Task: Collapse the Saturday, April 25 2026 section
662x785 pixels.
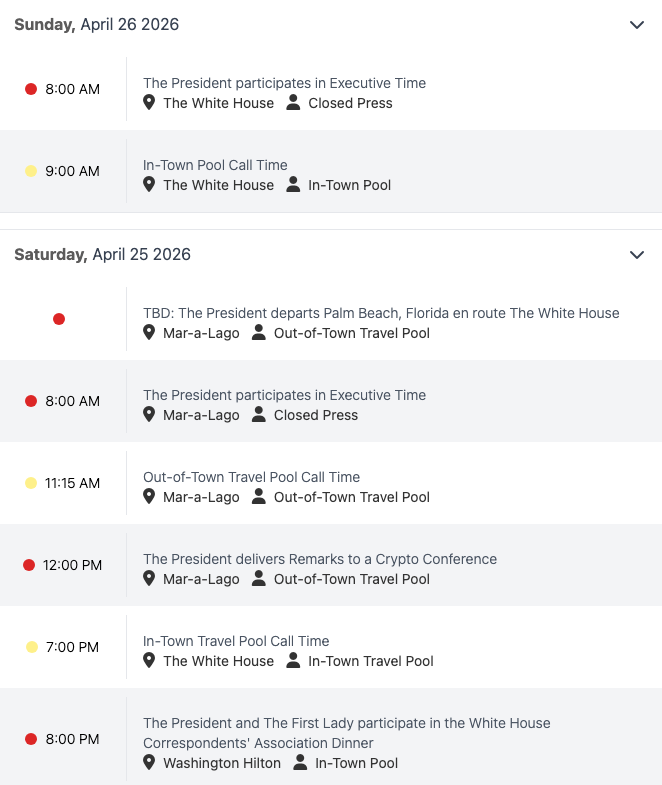Action: tap(637, 255)
